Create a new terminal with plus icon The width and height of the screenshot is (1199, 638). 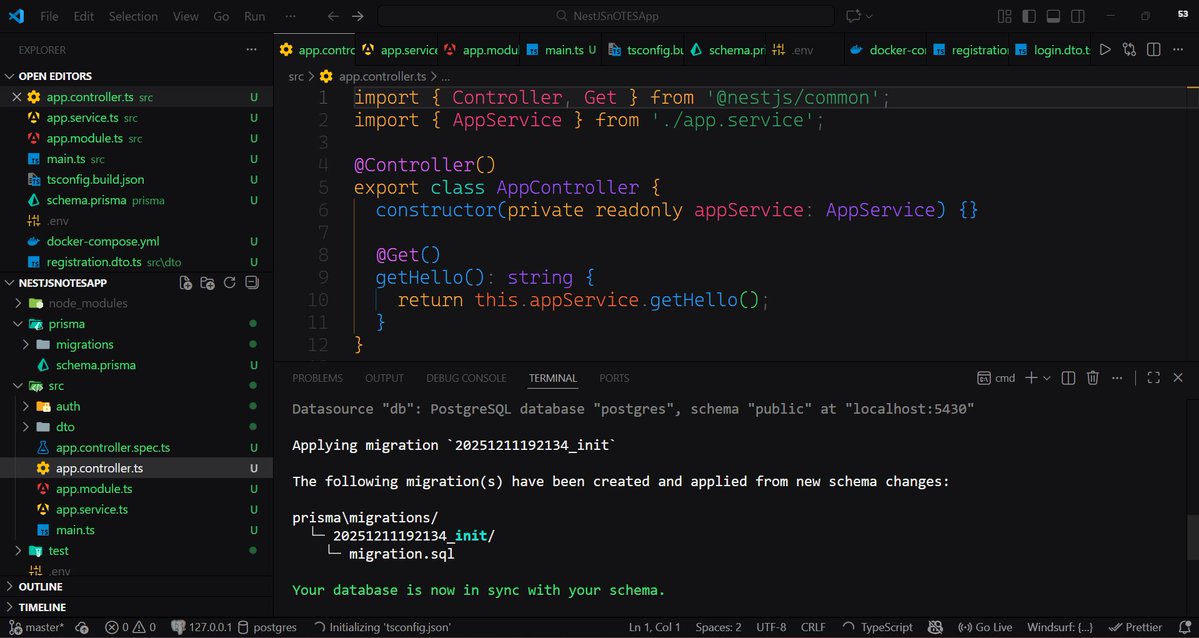tap(1031, 378)
